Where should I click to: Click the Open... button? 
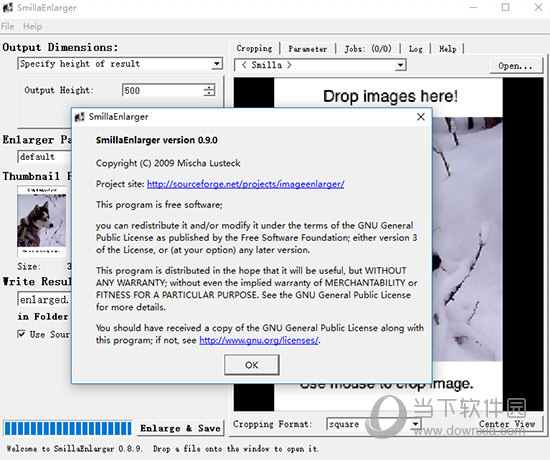pyautogui.click(x=515, y=66)
